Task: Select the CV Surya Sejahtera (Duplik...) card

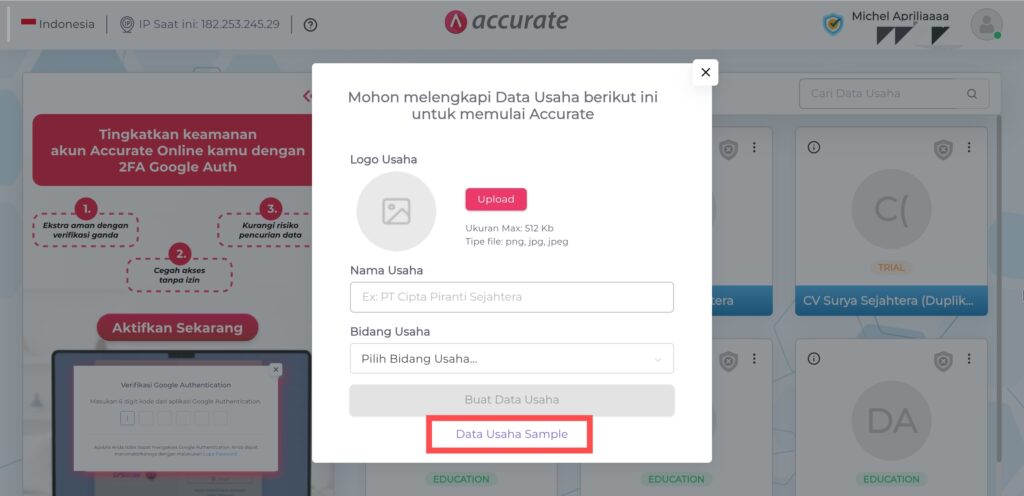Action: pos(891,222)
